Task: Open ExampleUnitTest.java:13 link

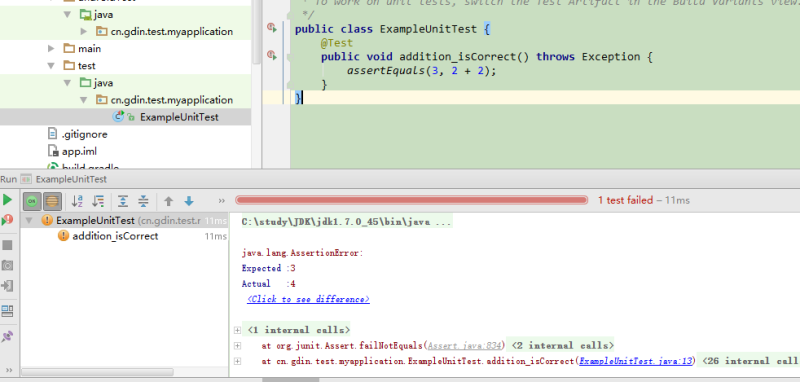Action: coord(636,362)
